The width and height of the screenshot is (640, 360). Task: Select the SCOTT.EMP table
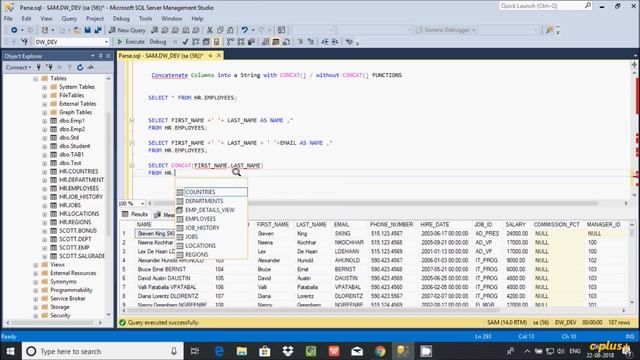coord(74,248)
